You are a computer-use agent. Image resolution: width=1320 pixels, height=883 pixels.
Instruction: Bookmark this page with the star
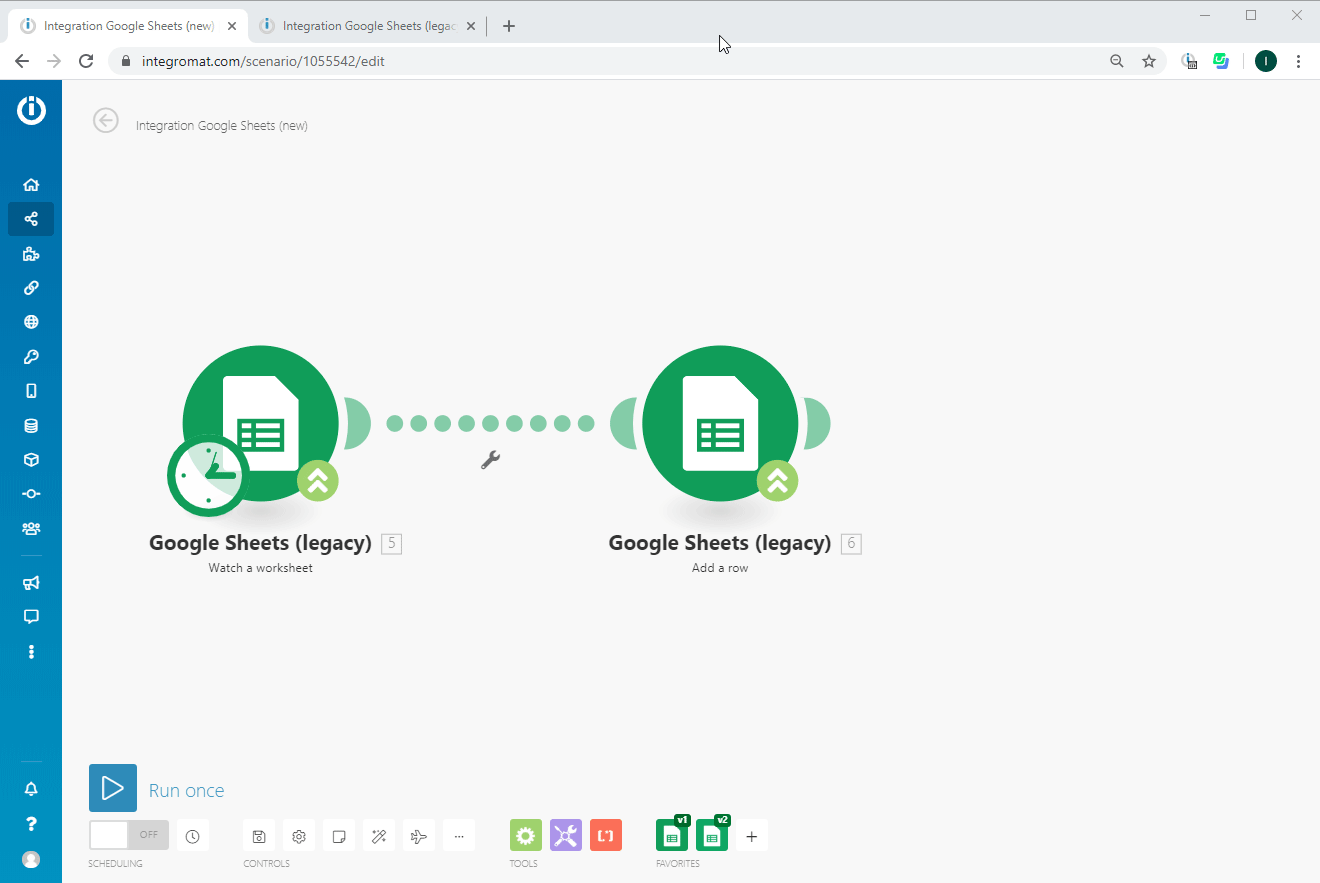pos(1149,61)
